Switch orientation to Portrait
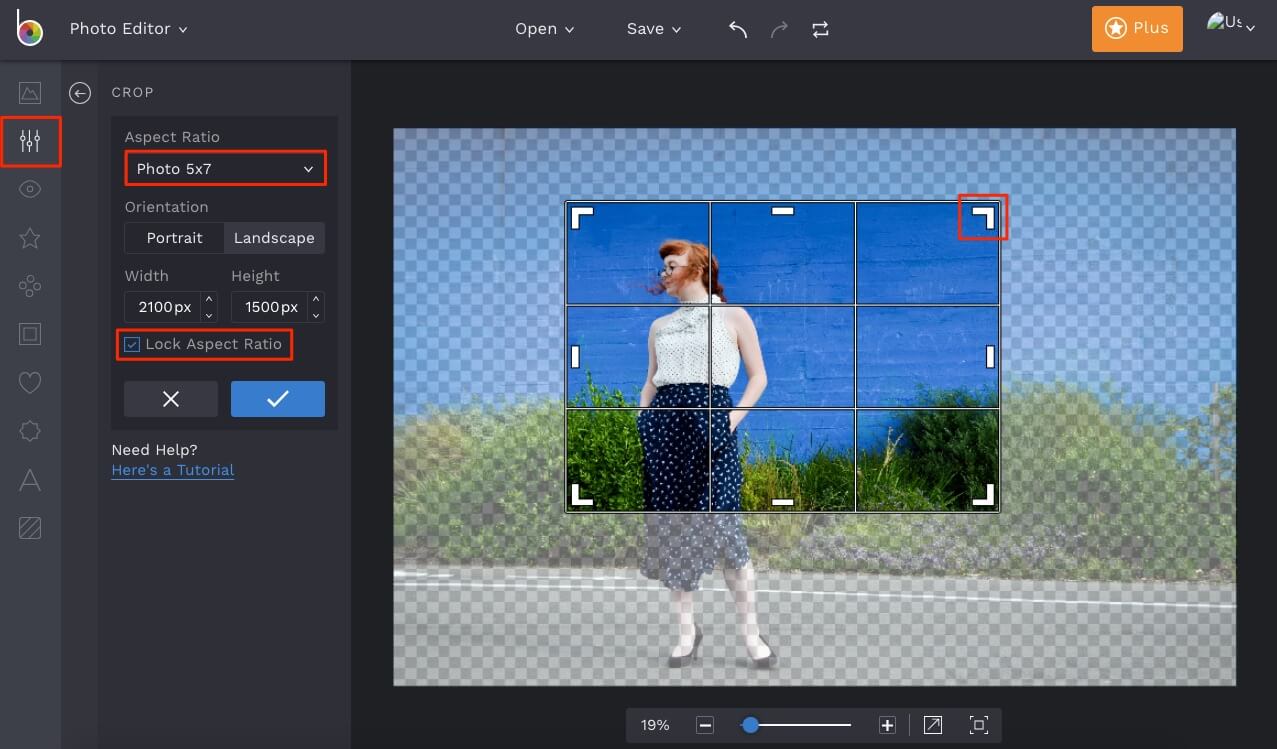This screenshot has width=1277, height=749. coord(175,238)
